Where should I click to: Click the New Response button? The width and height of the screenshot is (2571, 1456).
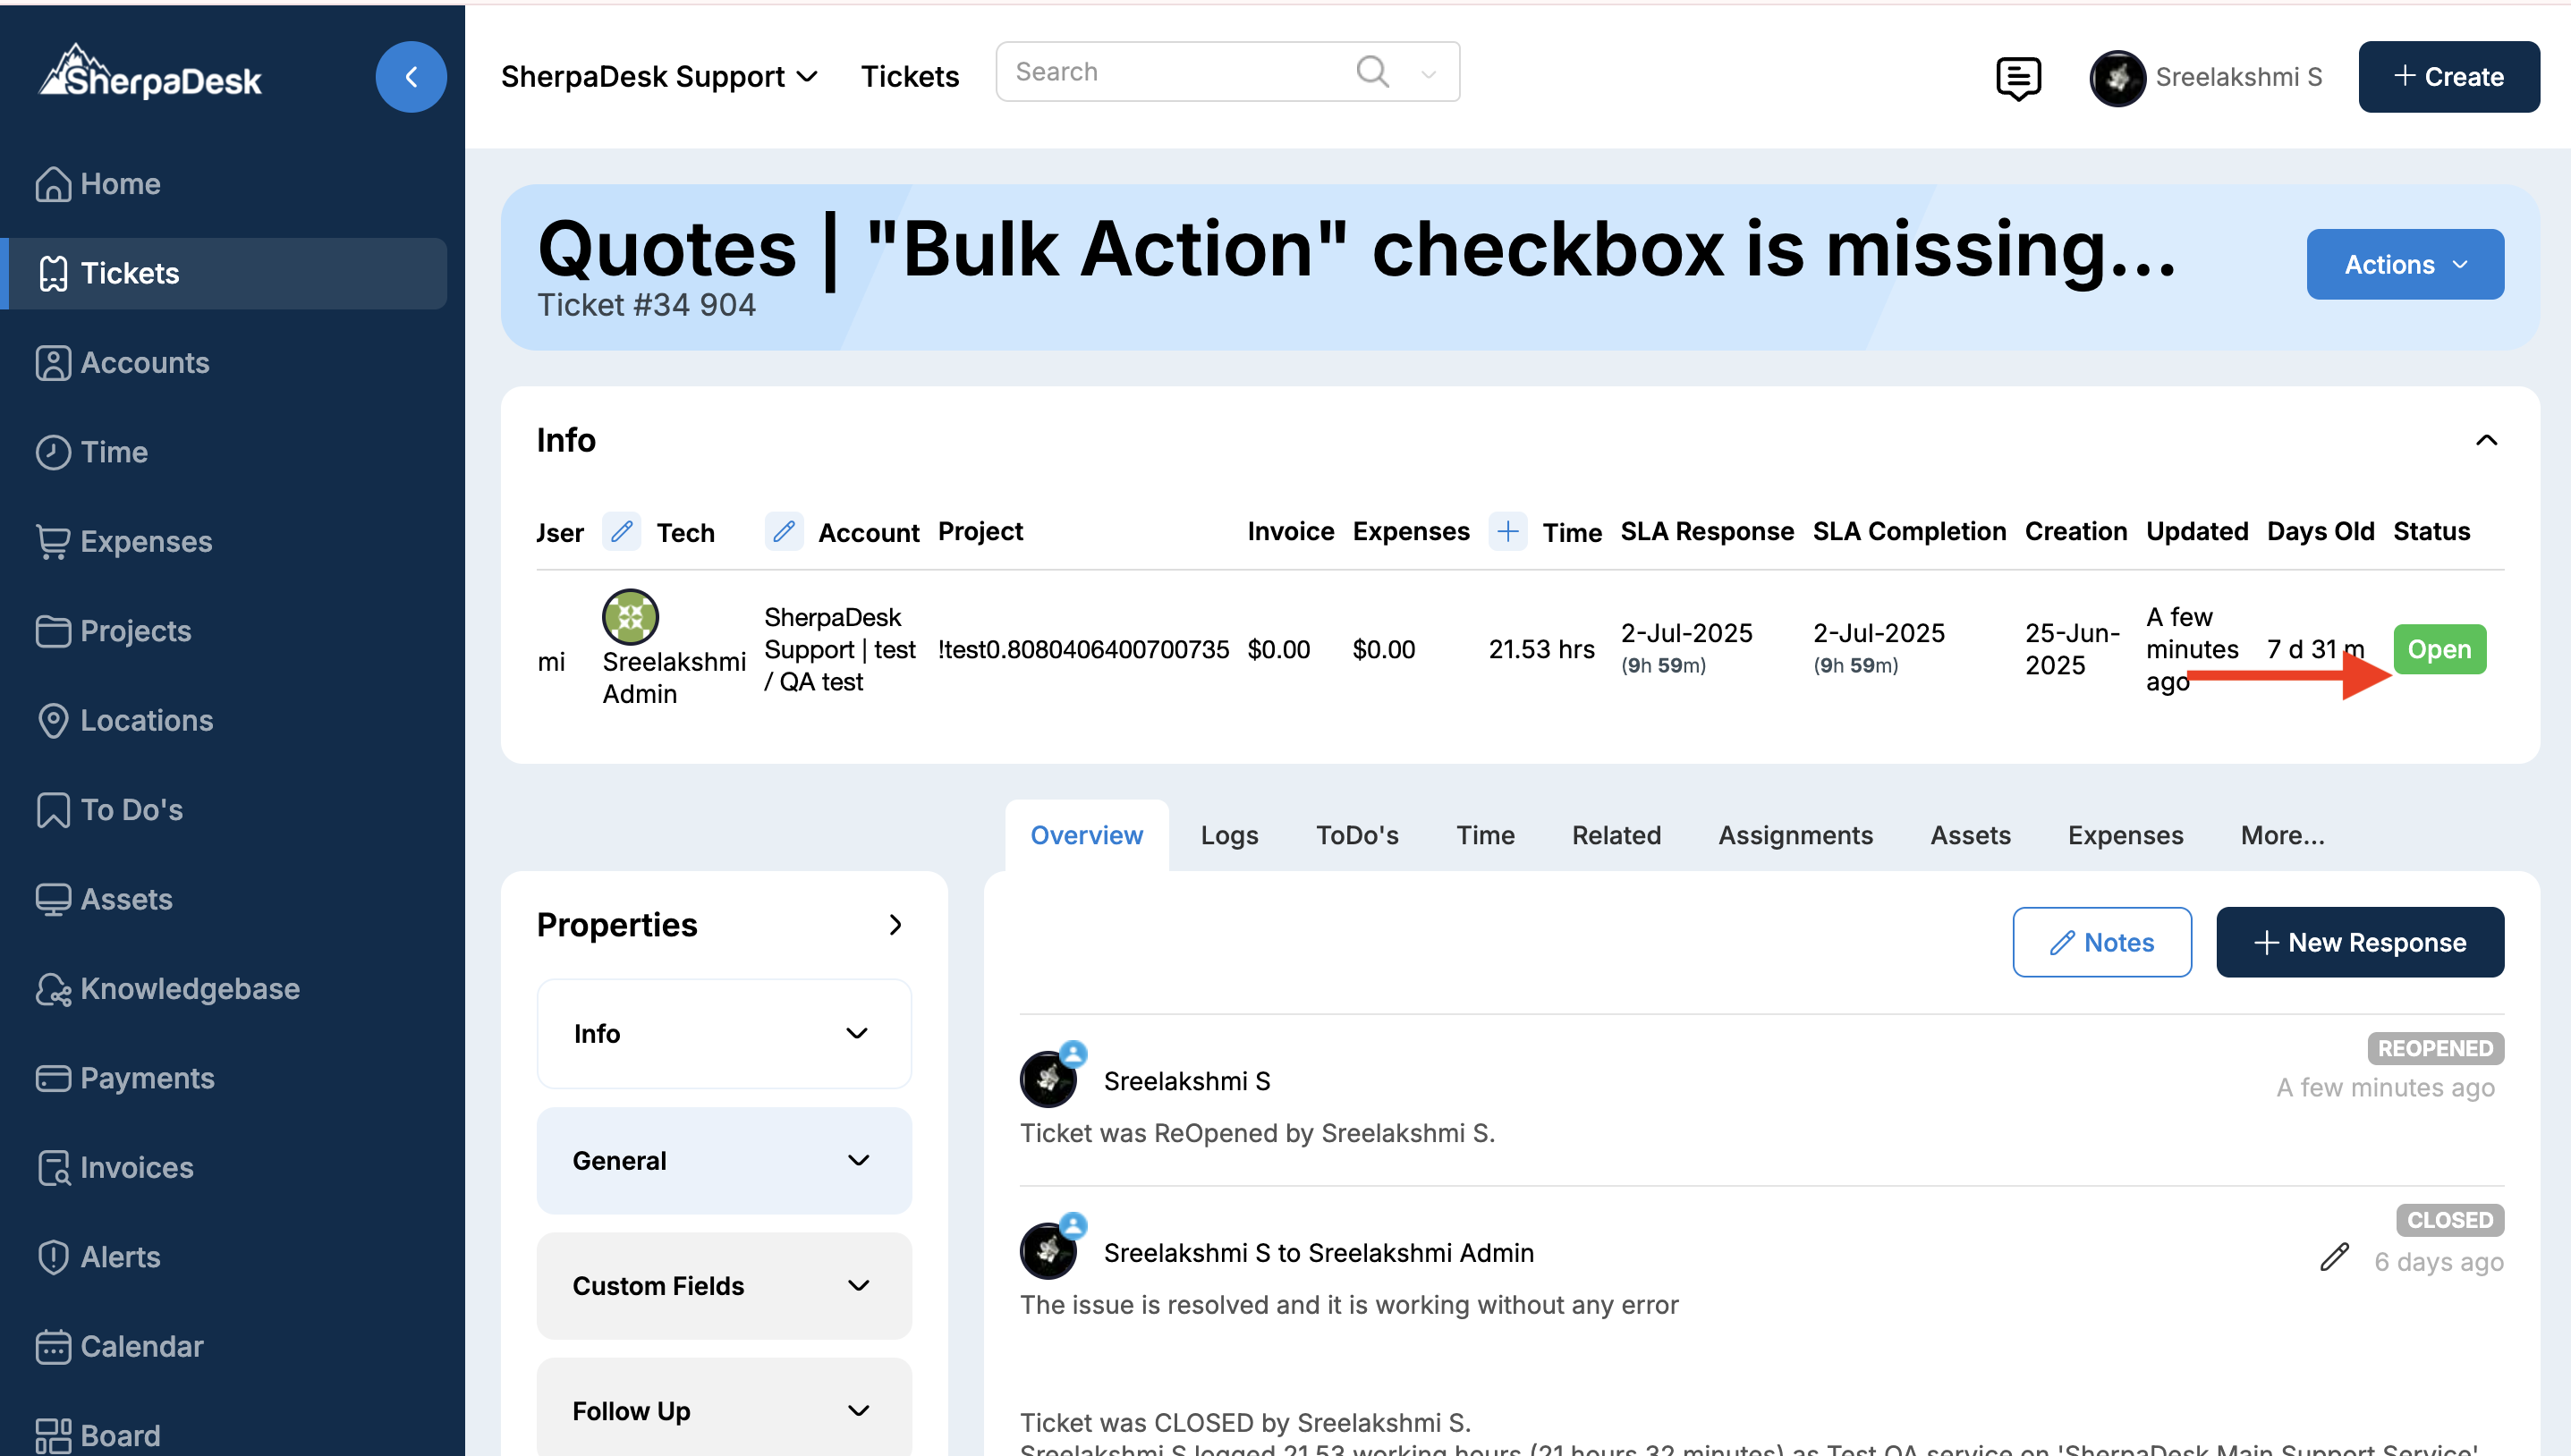point(2359,941)
